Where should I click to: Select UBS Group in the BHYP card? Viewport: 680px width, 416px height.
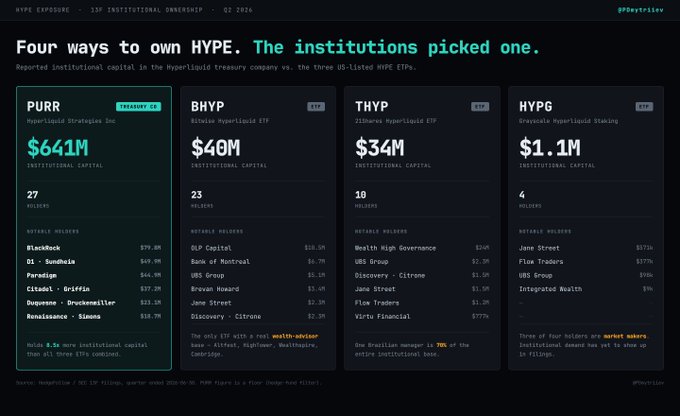[208, 275]
